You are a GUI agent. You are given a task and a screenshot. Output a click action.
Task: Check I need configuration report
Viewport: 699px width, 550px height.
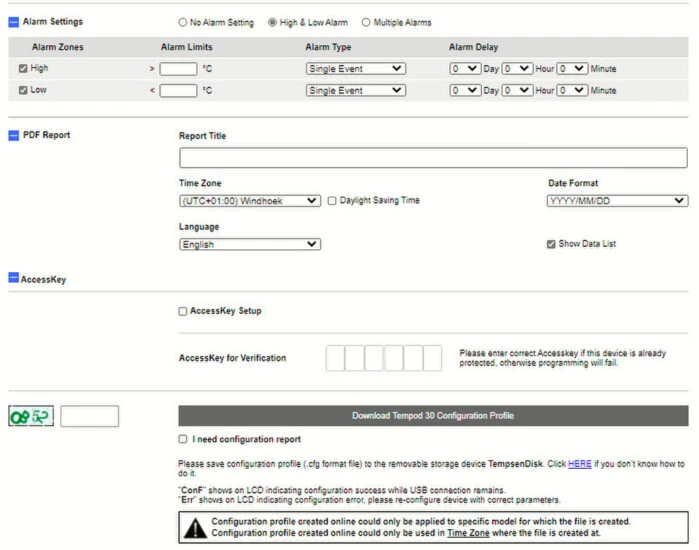[182, 439]
